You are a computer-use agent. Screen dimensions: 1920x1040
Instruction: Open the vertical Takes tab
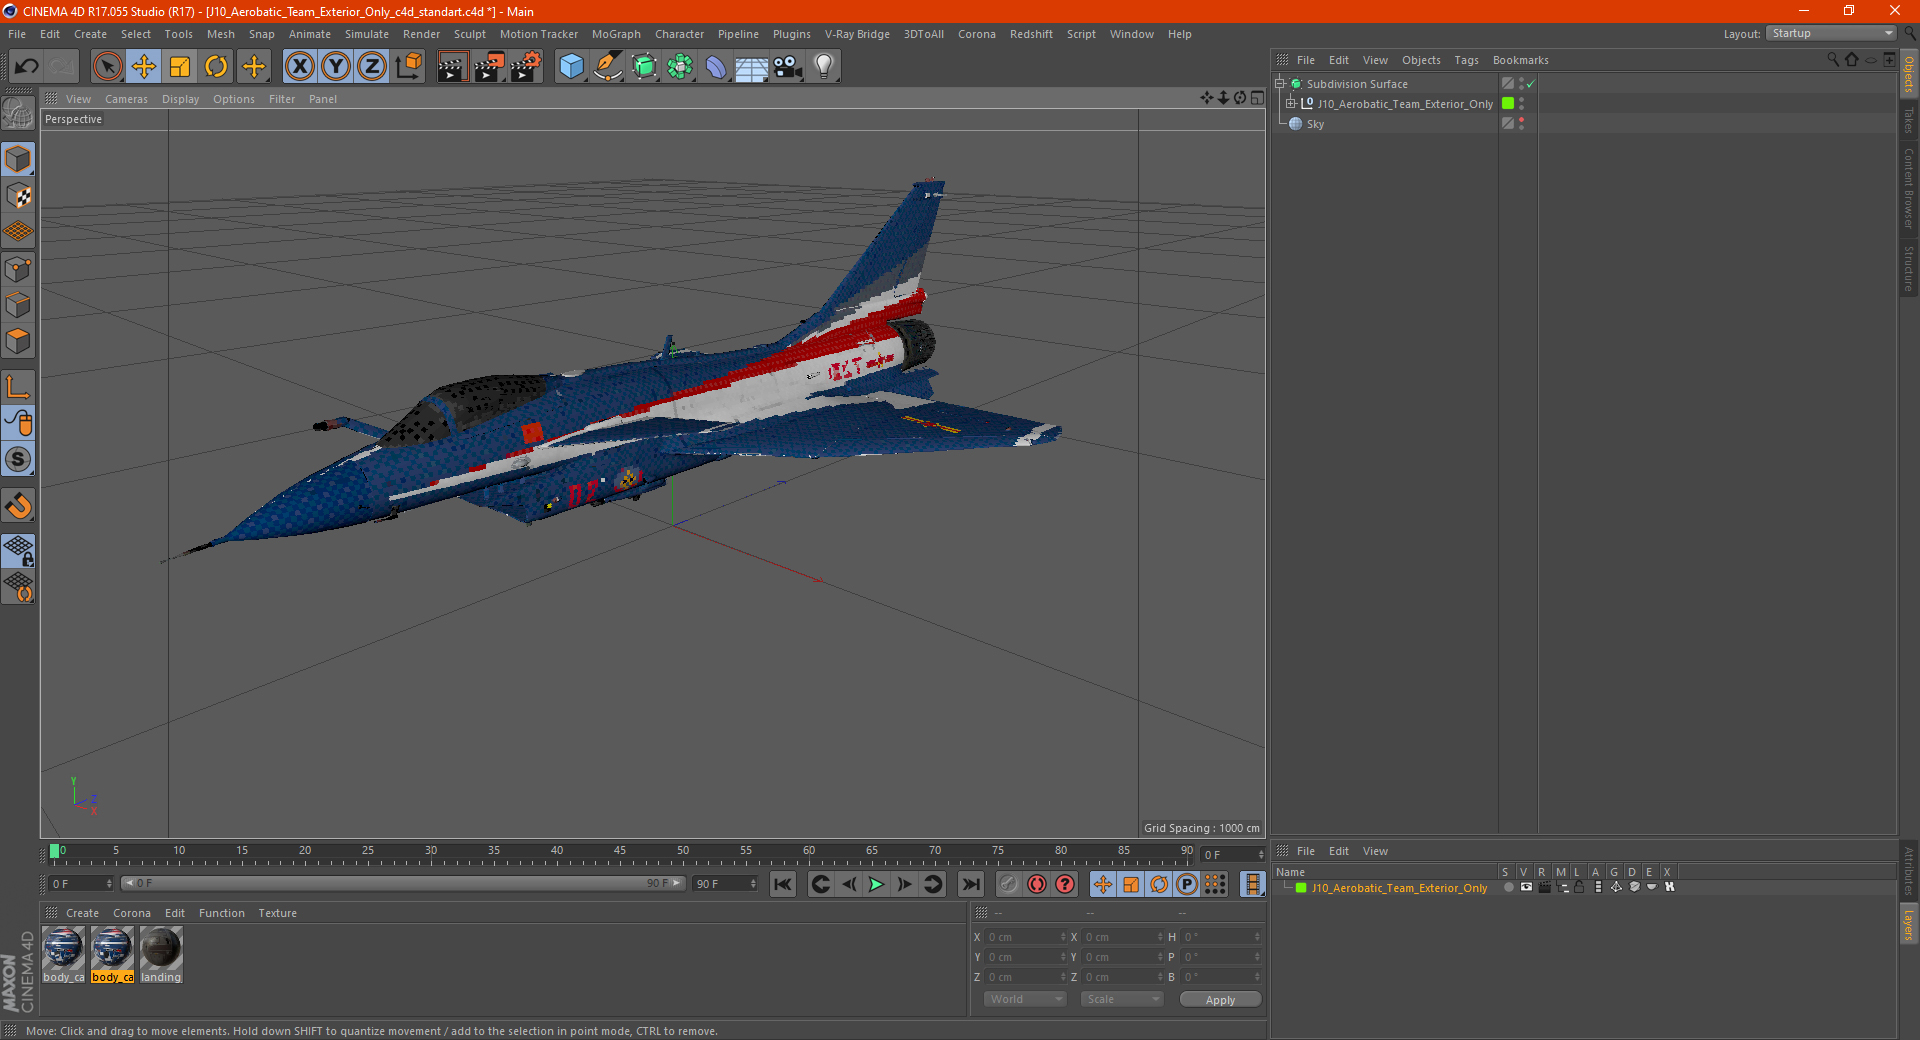pyautogui.click(x=1909, y=120)
